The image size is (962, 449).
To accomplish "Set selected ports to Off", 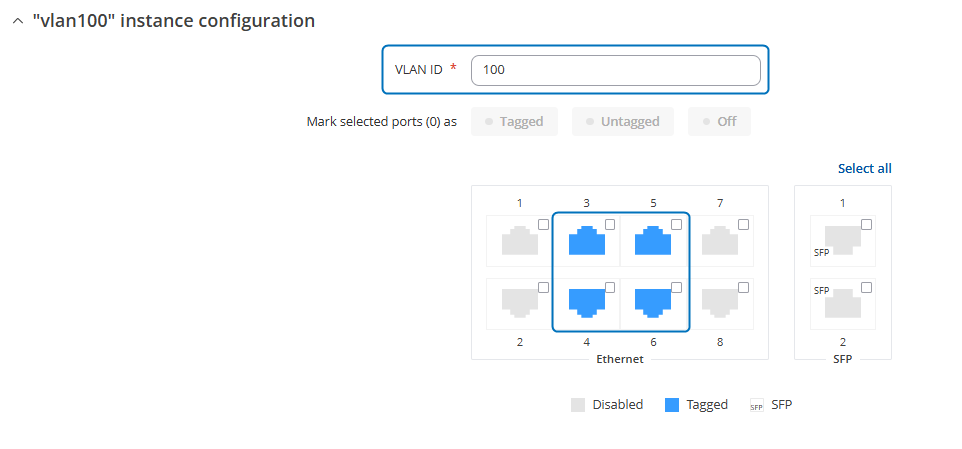I will (x=719, y=121).
